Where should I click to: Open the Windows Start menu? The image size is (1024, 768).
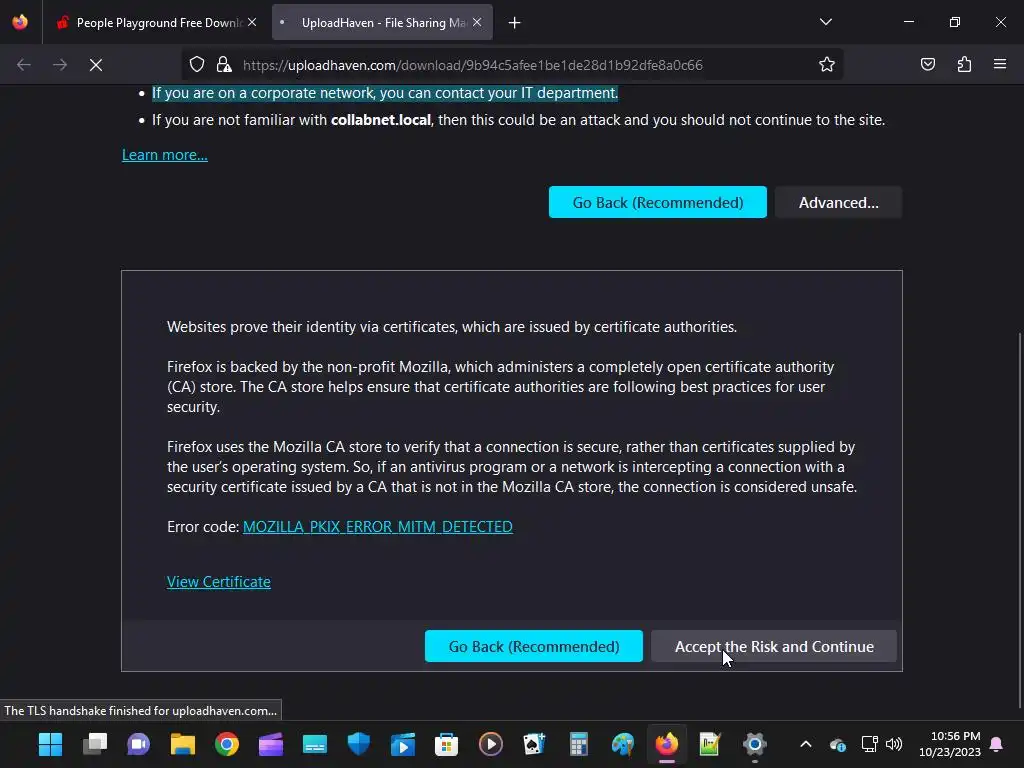(50, 744)
